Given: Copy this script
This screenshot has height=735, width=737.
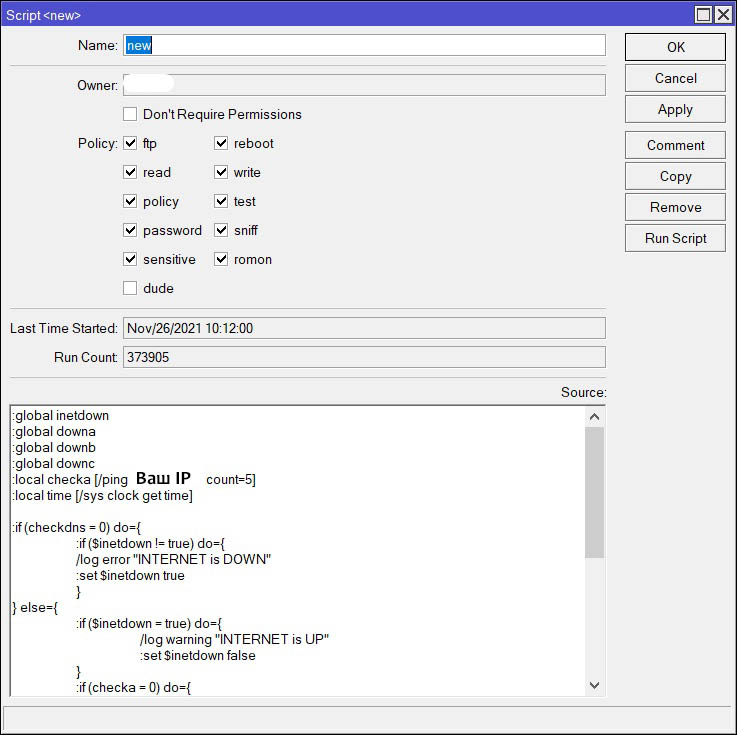Looking at the screenshot, I should 675,176.
